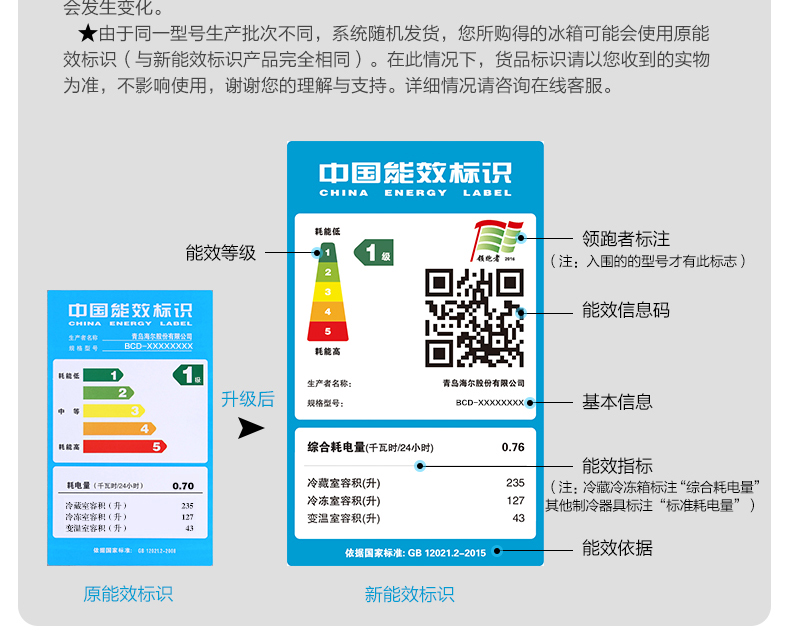Select the green 1级 badge on new label
790x644 pixels.
tap(374, 252)
